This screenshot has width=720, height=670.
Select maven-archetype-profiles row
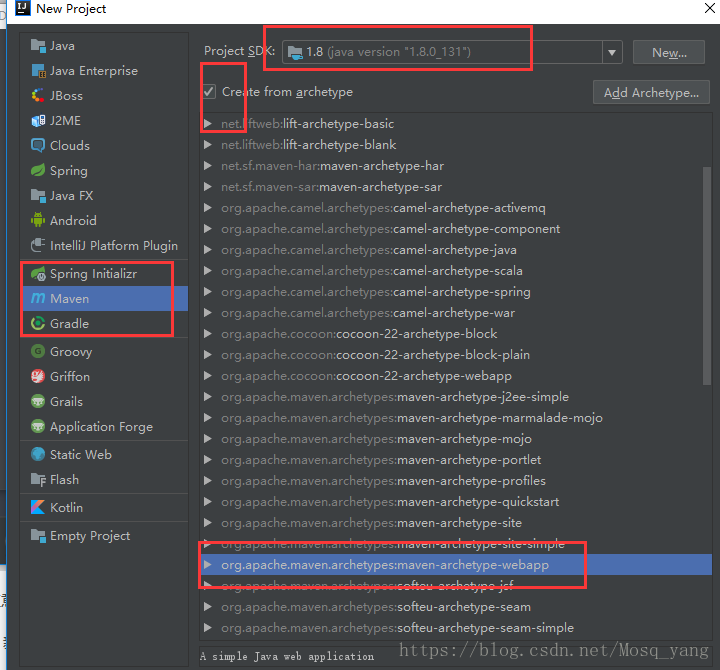[456, 481]
